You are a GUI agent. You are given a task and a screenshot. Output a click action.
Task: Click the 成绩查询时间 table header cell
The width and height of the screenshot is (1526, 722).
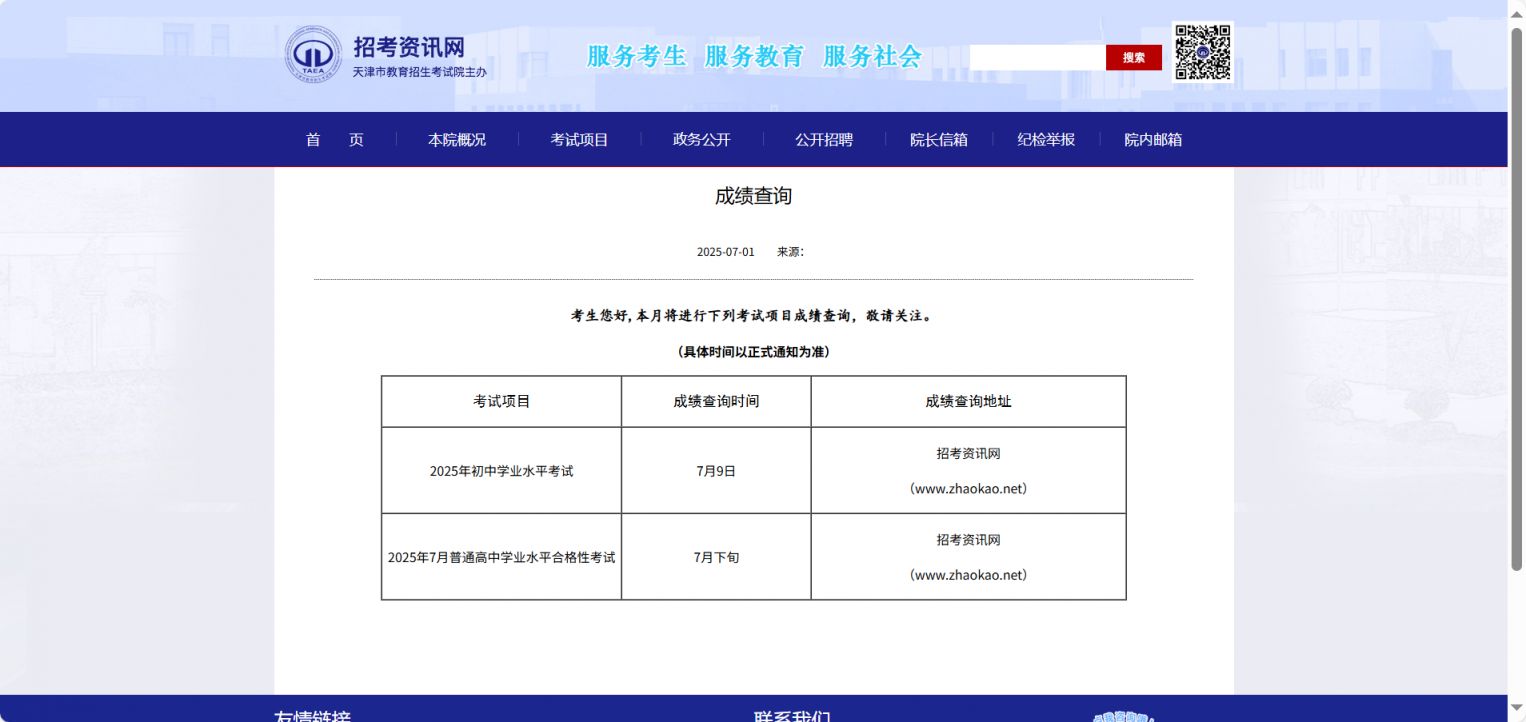pyautogui.click(x=716, y=401)
